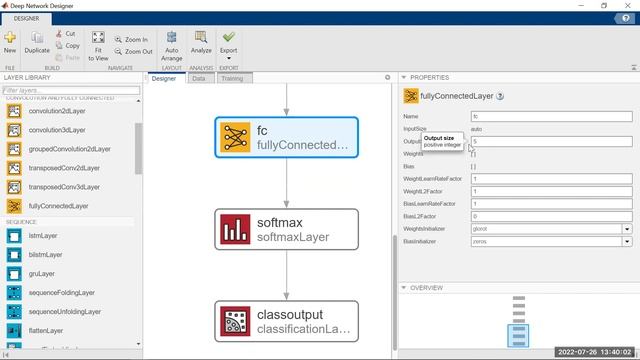The height and width of the screenshot is (360, 640).
Task: Open fullyConnectedLayer help icon in properties
Action: [x=500, y=96]
